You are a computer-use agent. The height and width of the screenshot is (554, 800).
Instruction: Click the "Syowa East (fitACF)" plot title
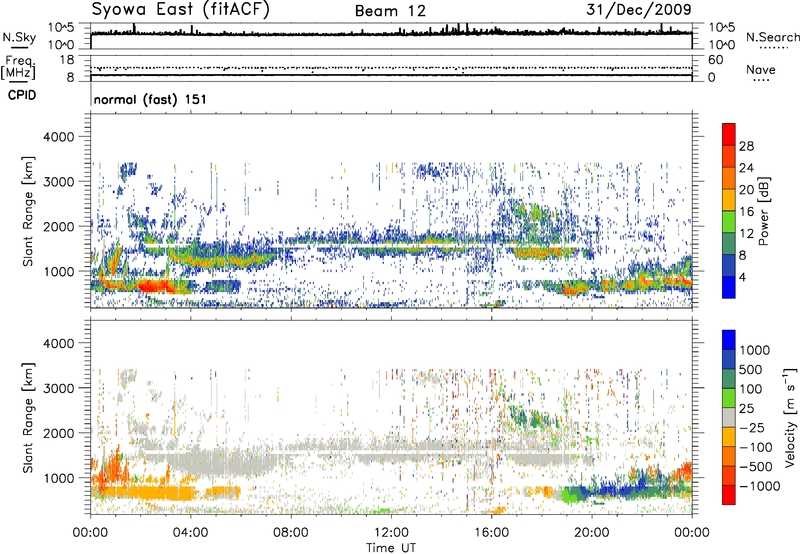click(180, 9)
